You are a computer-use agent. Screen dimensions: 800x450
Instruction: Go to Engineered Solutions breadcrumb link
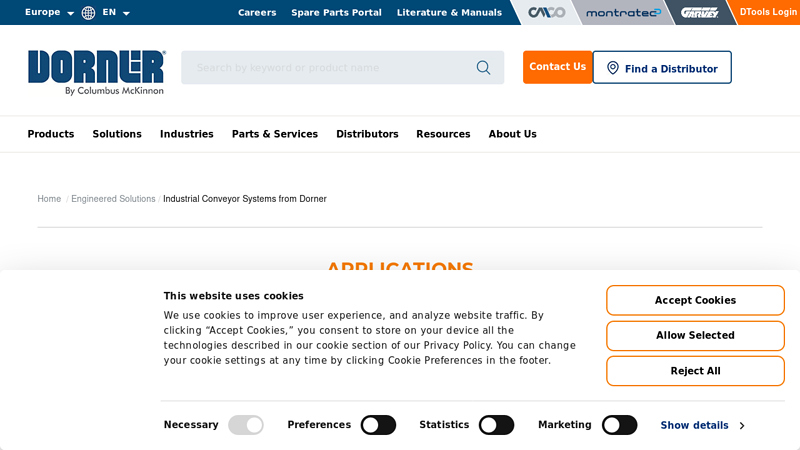[113, 199]
